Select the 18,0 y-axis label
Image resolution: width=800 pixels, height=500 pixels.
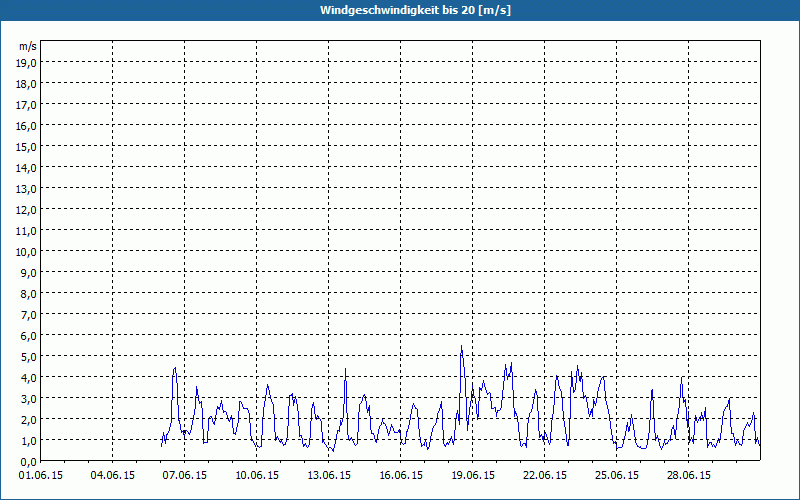tap(27, 84)
